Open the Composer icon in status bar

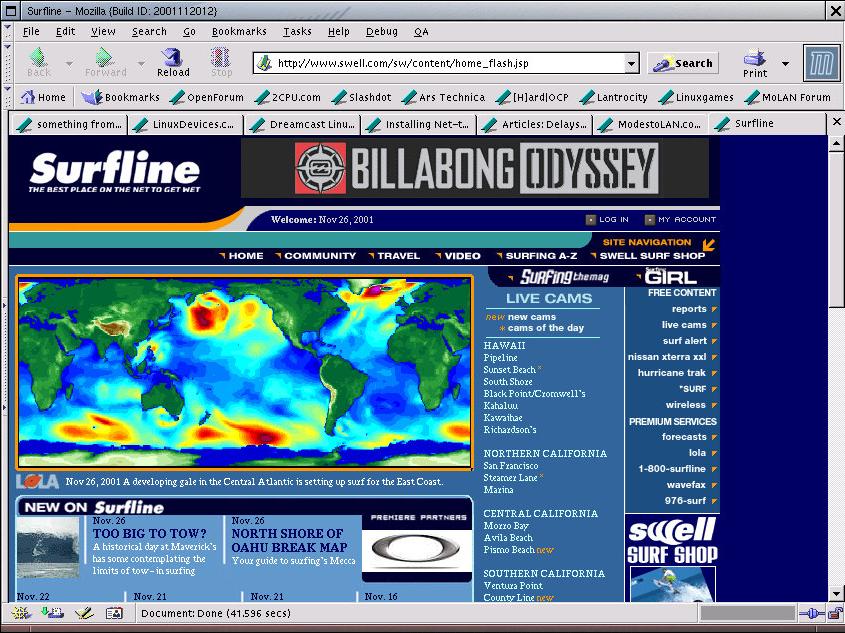(x=84, y=613)
